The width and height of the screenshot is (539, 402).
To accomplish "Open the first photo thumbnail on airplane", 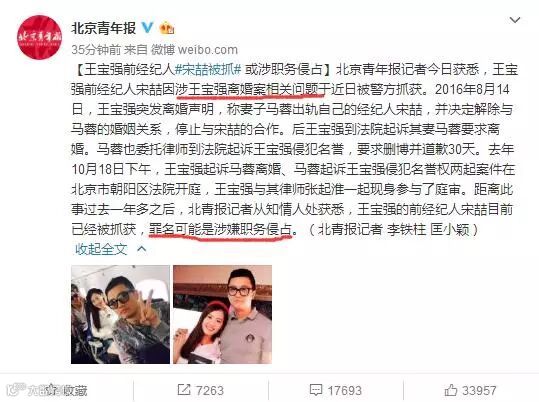I will coord(120,314).
